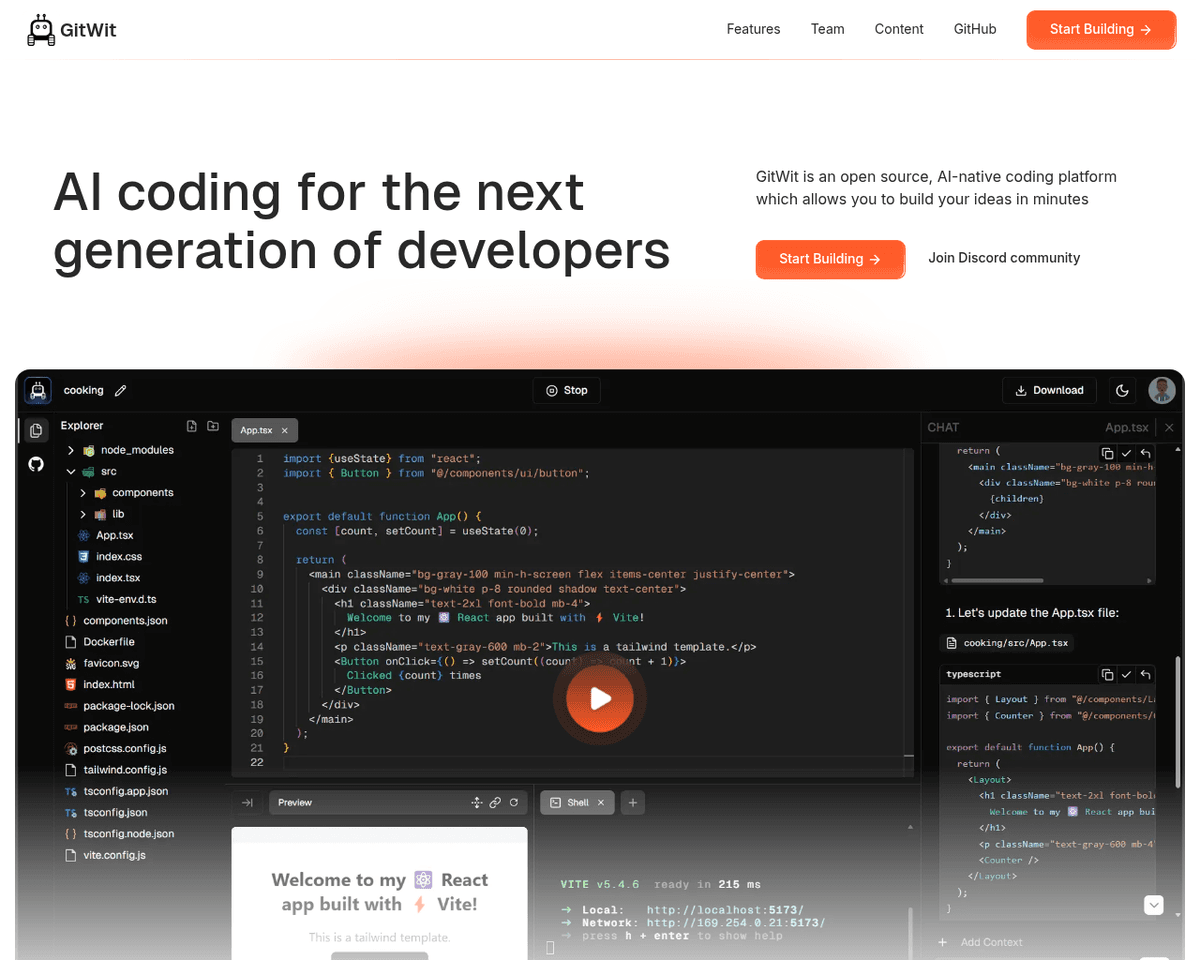Click the copy icon on the typescript code block
Viewport: 1200px width, 960px height.
(1107, 675)
